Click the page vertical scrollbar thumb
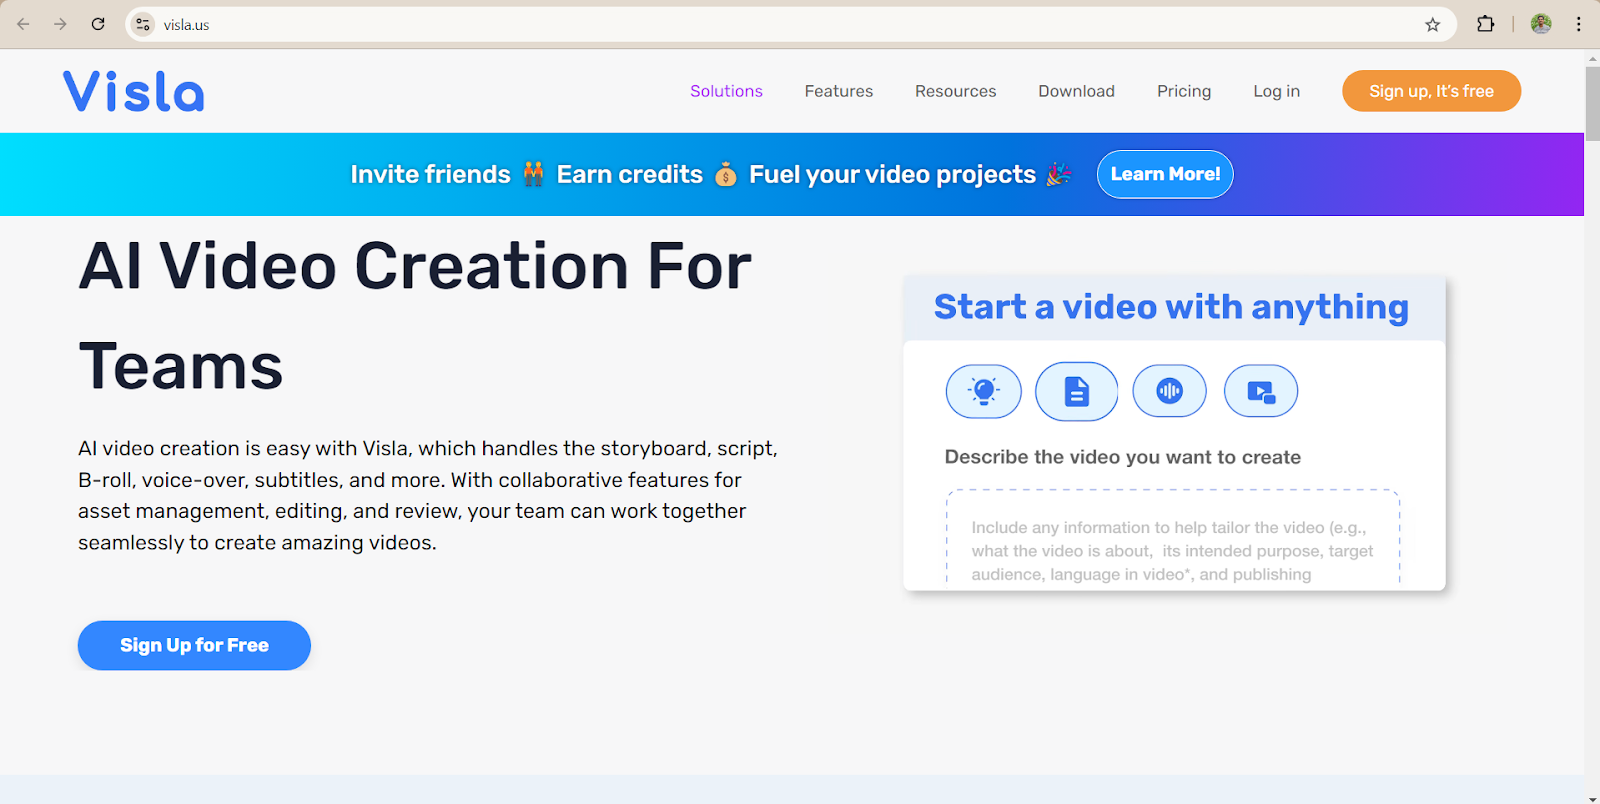 pyautogui.click(x=1592, y=103)
